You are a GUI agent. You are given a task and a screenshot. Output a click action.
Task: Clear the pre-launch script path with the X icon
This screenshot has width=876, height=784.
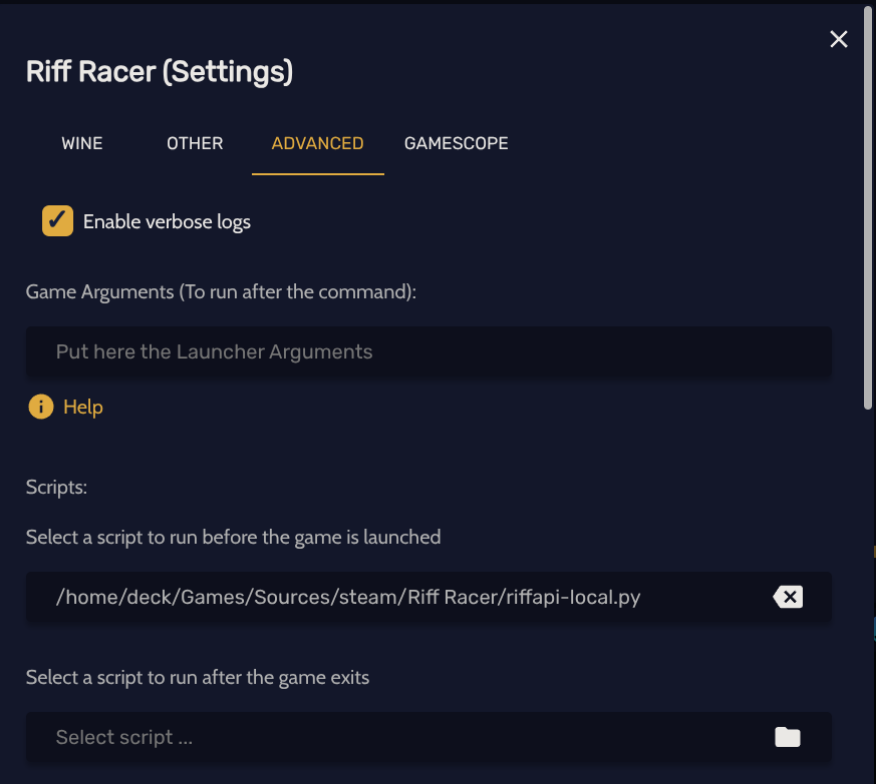[788, 597]
